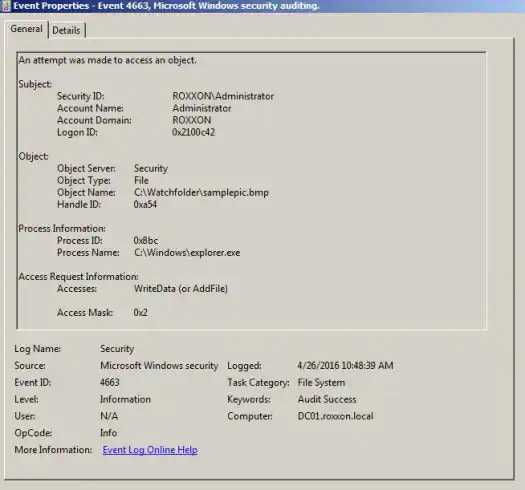Select Access Mask value 0x2

(x=141, y=313)
